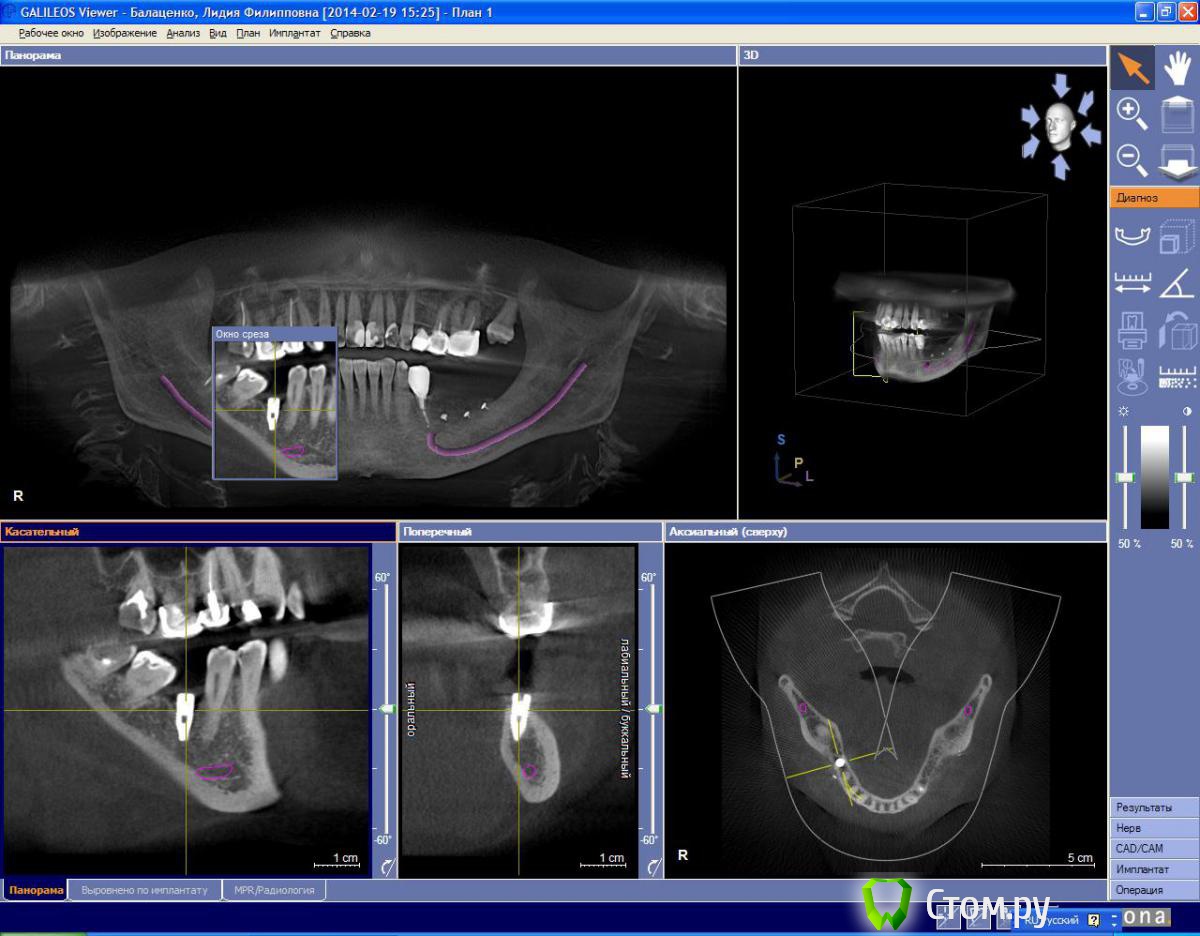This screenshot has width=1200, height=936.
Task: Click the contrast slider handle
Action: pos(1183,478)
